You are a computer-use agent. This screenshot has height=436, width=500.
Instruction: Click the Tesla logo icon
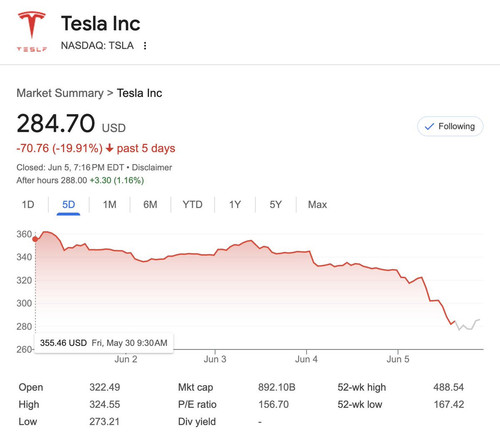(x=32, y=31)
